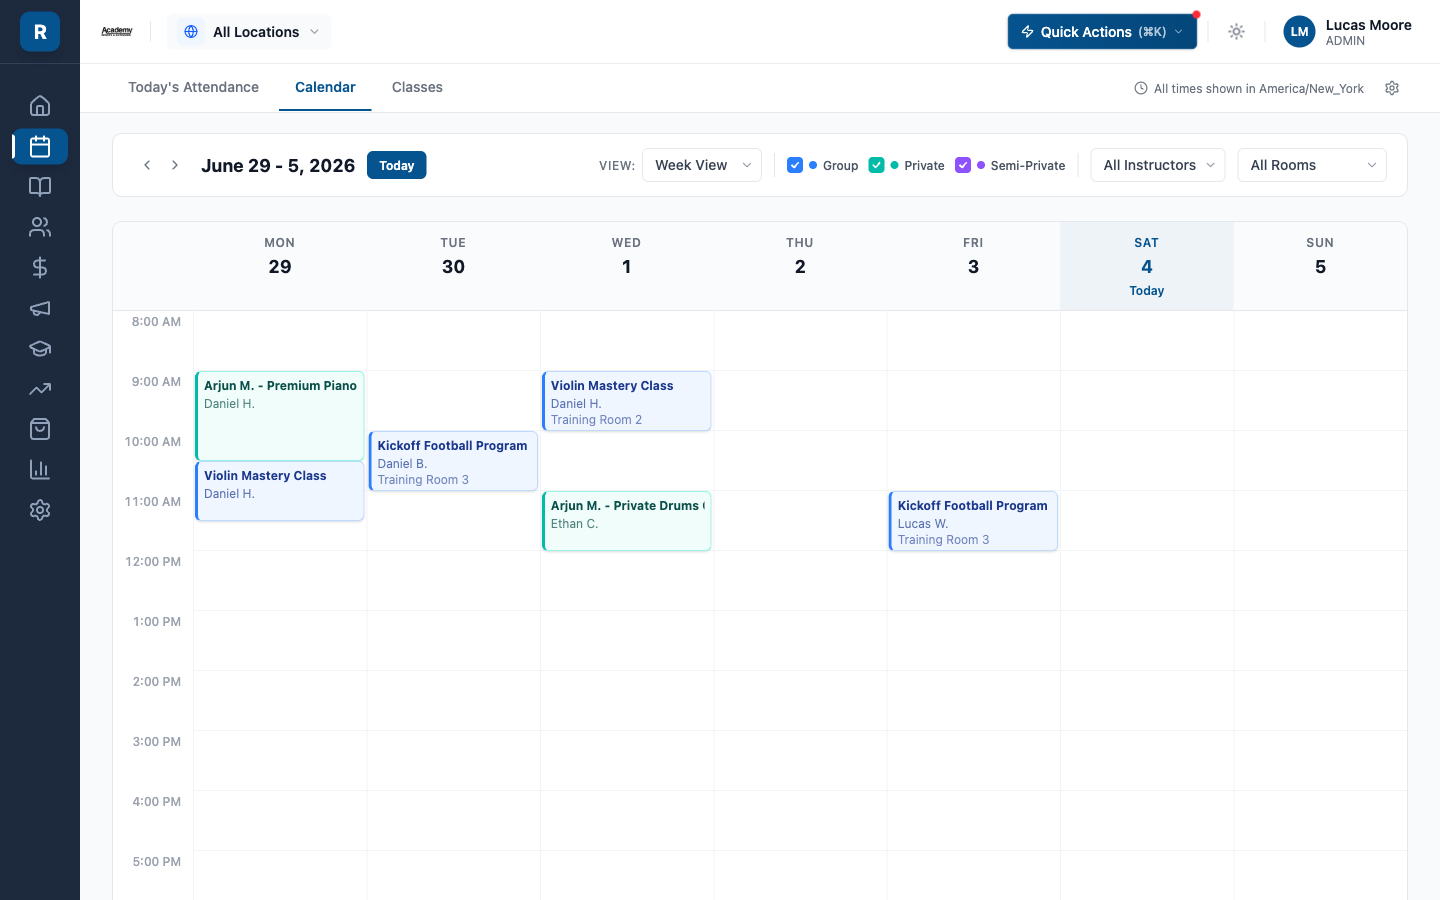Open the trending arrow sidebar icon
The height and width of the screenshot is (900, 1440).
click(x=40, y=389)
